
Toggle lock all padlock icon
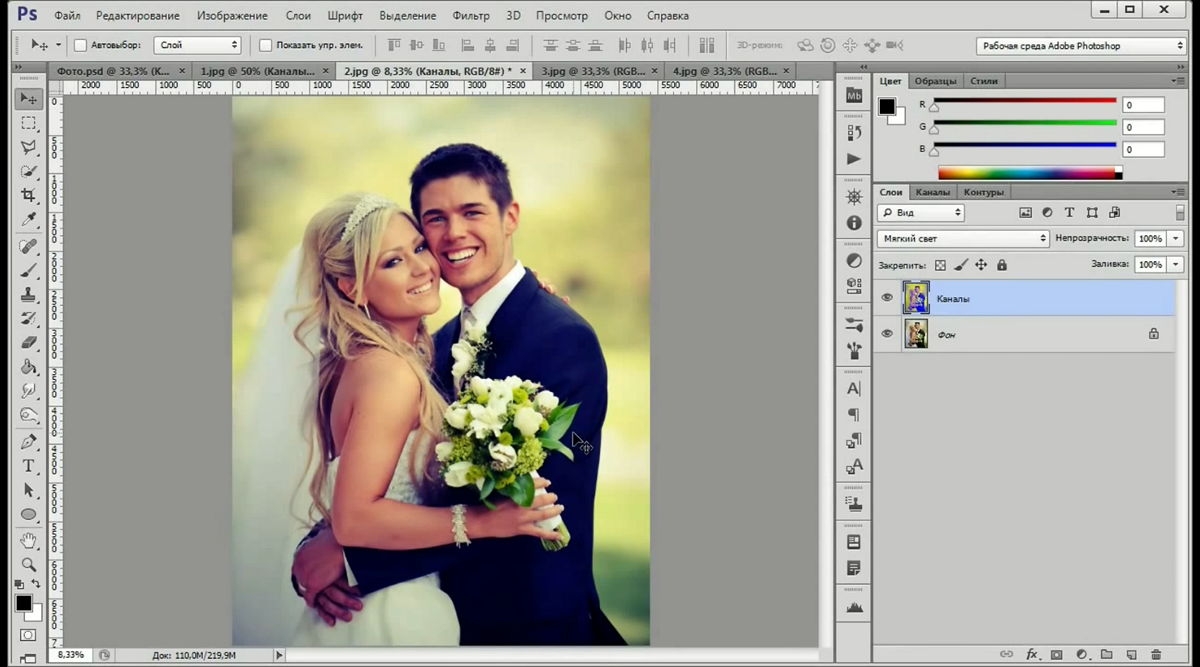coord(1001,265)
